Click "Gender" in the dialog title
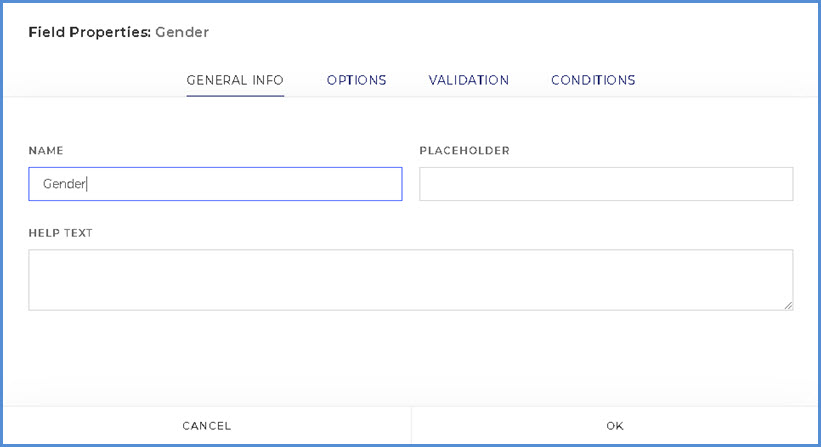This screenshot has width=821, height=447. click(x=182, y=32)
